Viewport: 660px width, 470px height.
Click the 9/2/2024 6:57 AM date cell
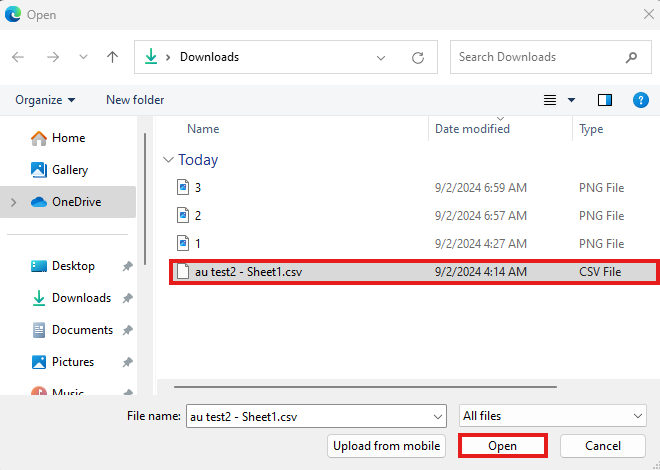coord(481,216)
